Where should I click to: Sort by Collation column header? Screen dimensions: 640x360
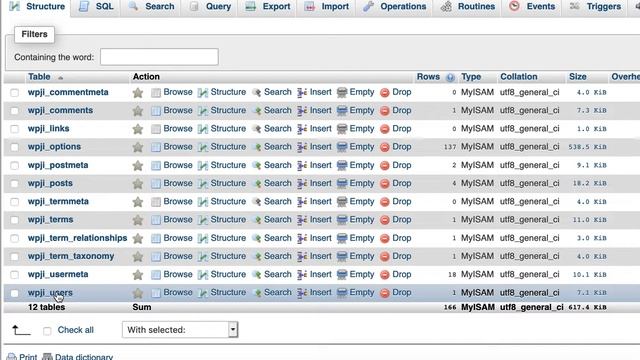pos(519,77)
